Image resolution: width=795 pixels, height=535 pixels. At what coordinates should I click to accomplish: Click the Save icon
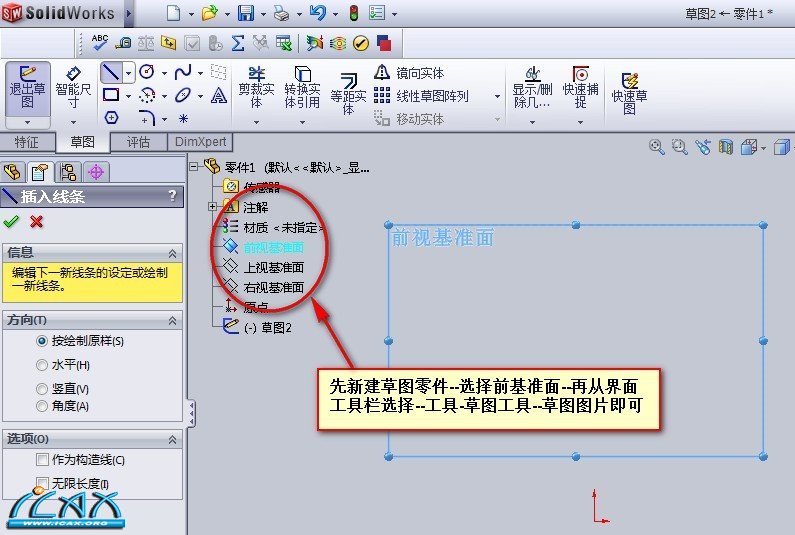click(246, 13)
